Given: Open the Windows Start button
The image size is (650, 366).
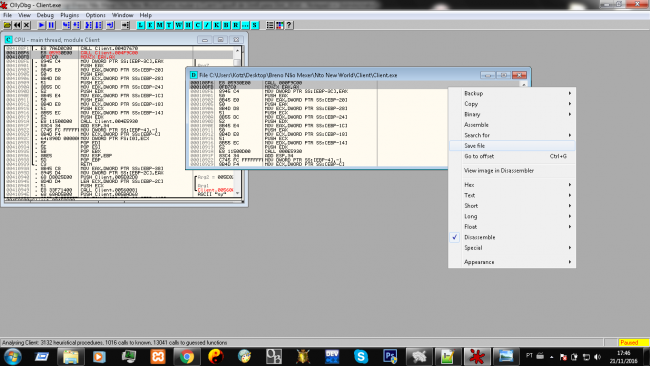Looking at the screenshot, I should point(12,356).
